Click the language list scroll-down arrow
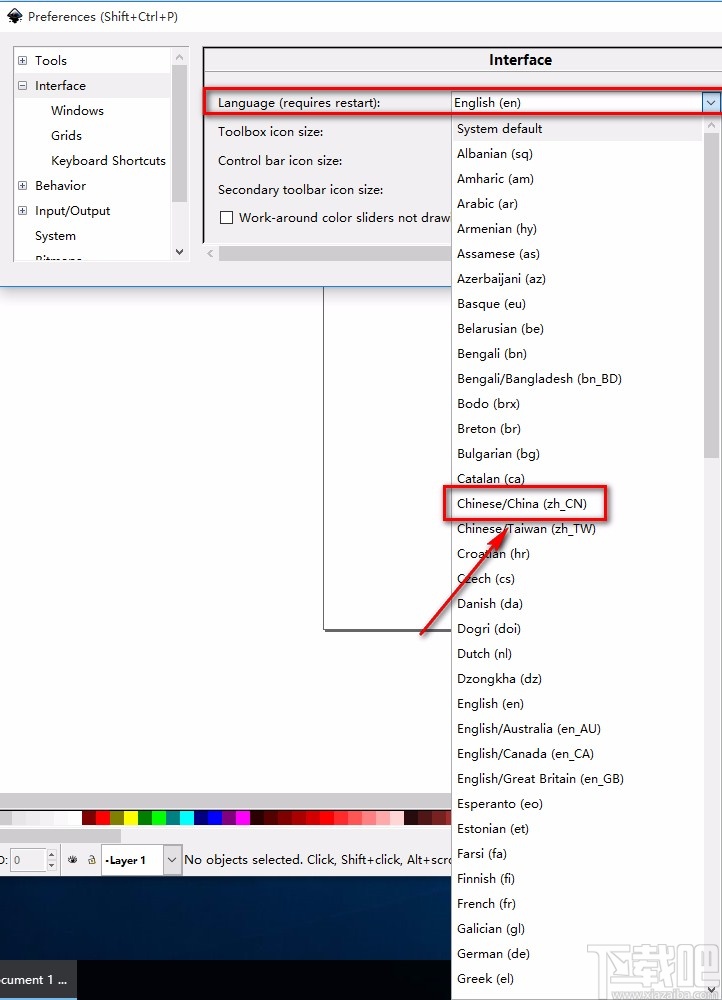Image resolution: width=722 pixels, height=1000 pixels. (x=712, y=989)
